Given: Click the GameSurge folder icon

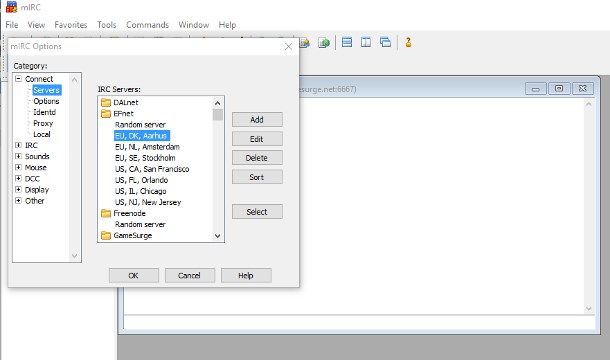Looking at the screenshot, I should coord(106,235).
